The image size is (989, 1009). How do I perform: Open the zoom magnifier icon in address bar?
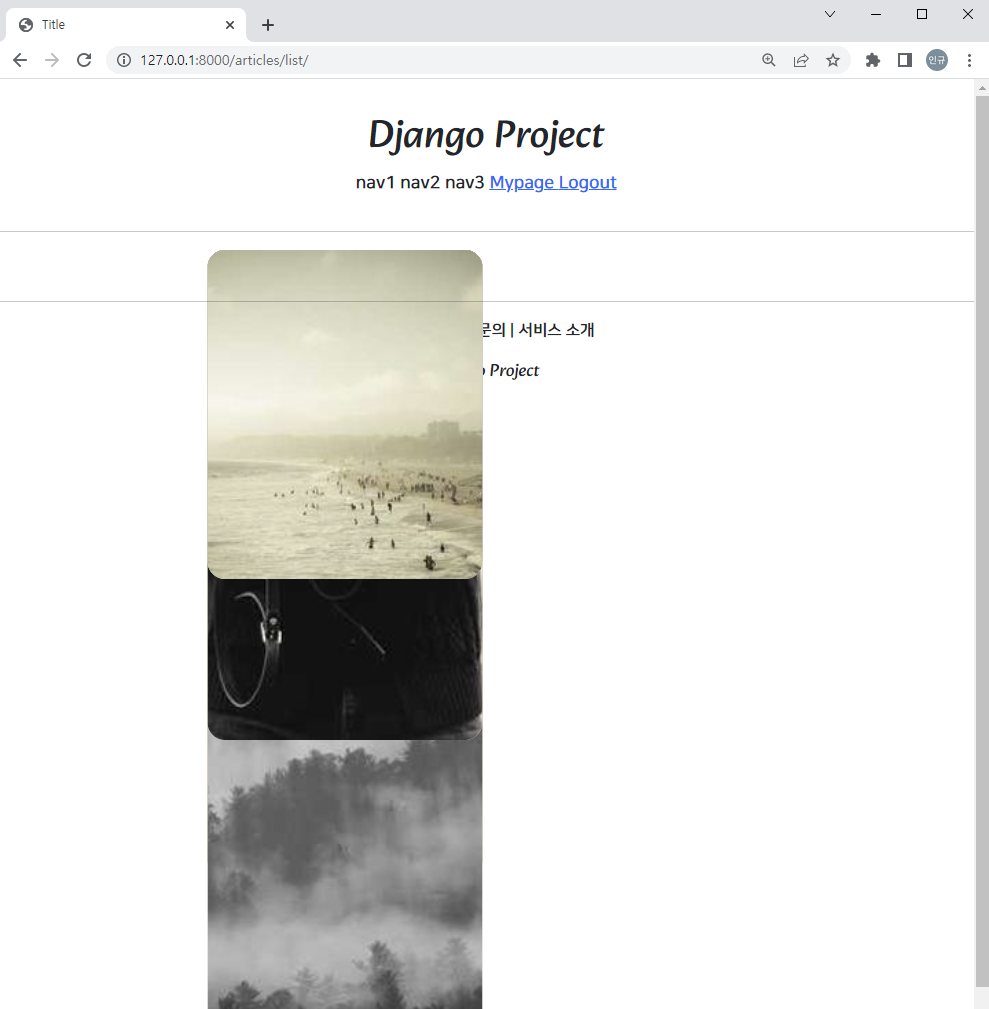coord(768,60)
